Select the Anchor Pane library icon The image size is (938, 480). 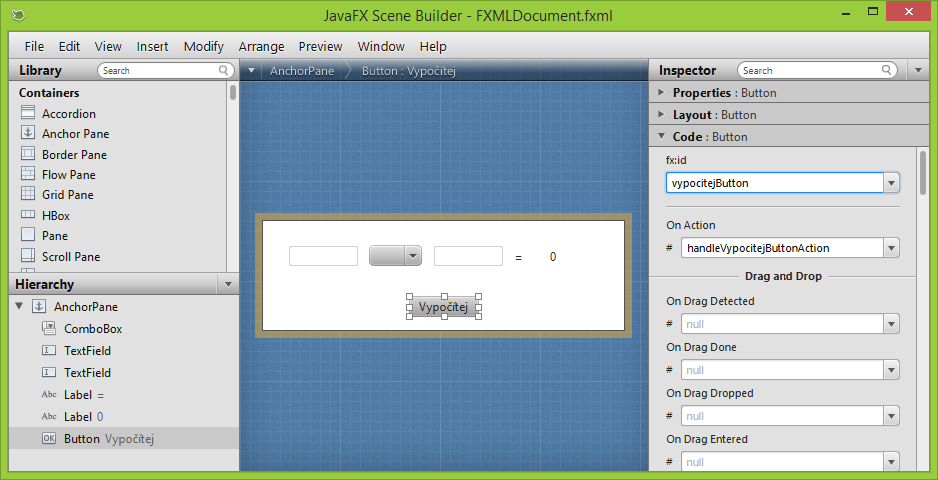[28, 133]
